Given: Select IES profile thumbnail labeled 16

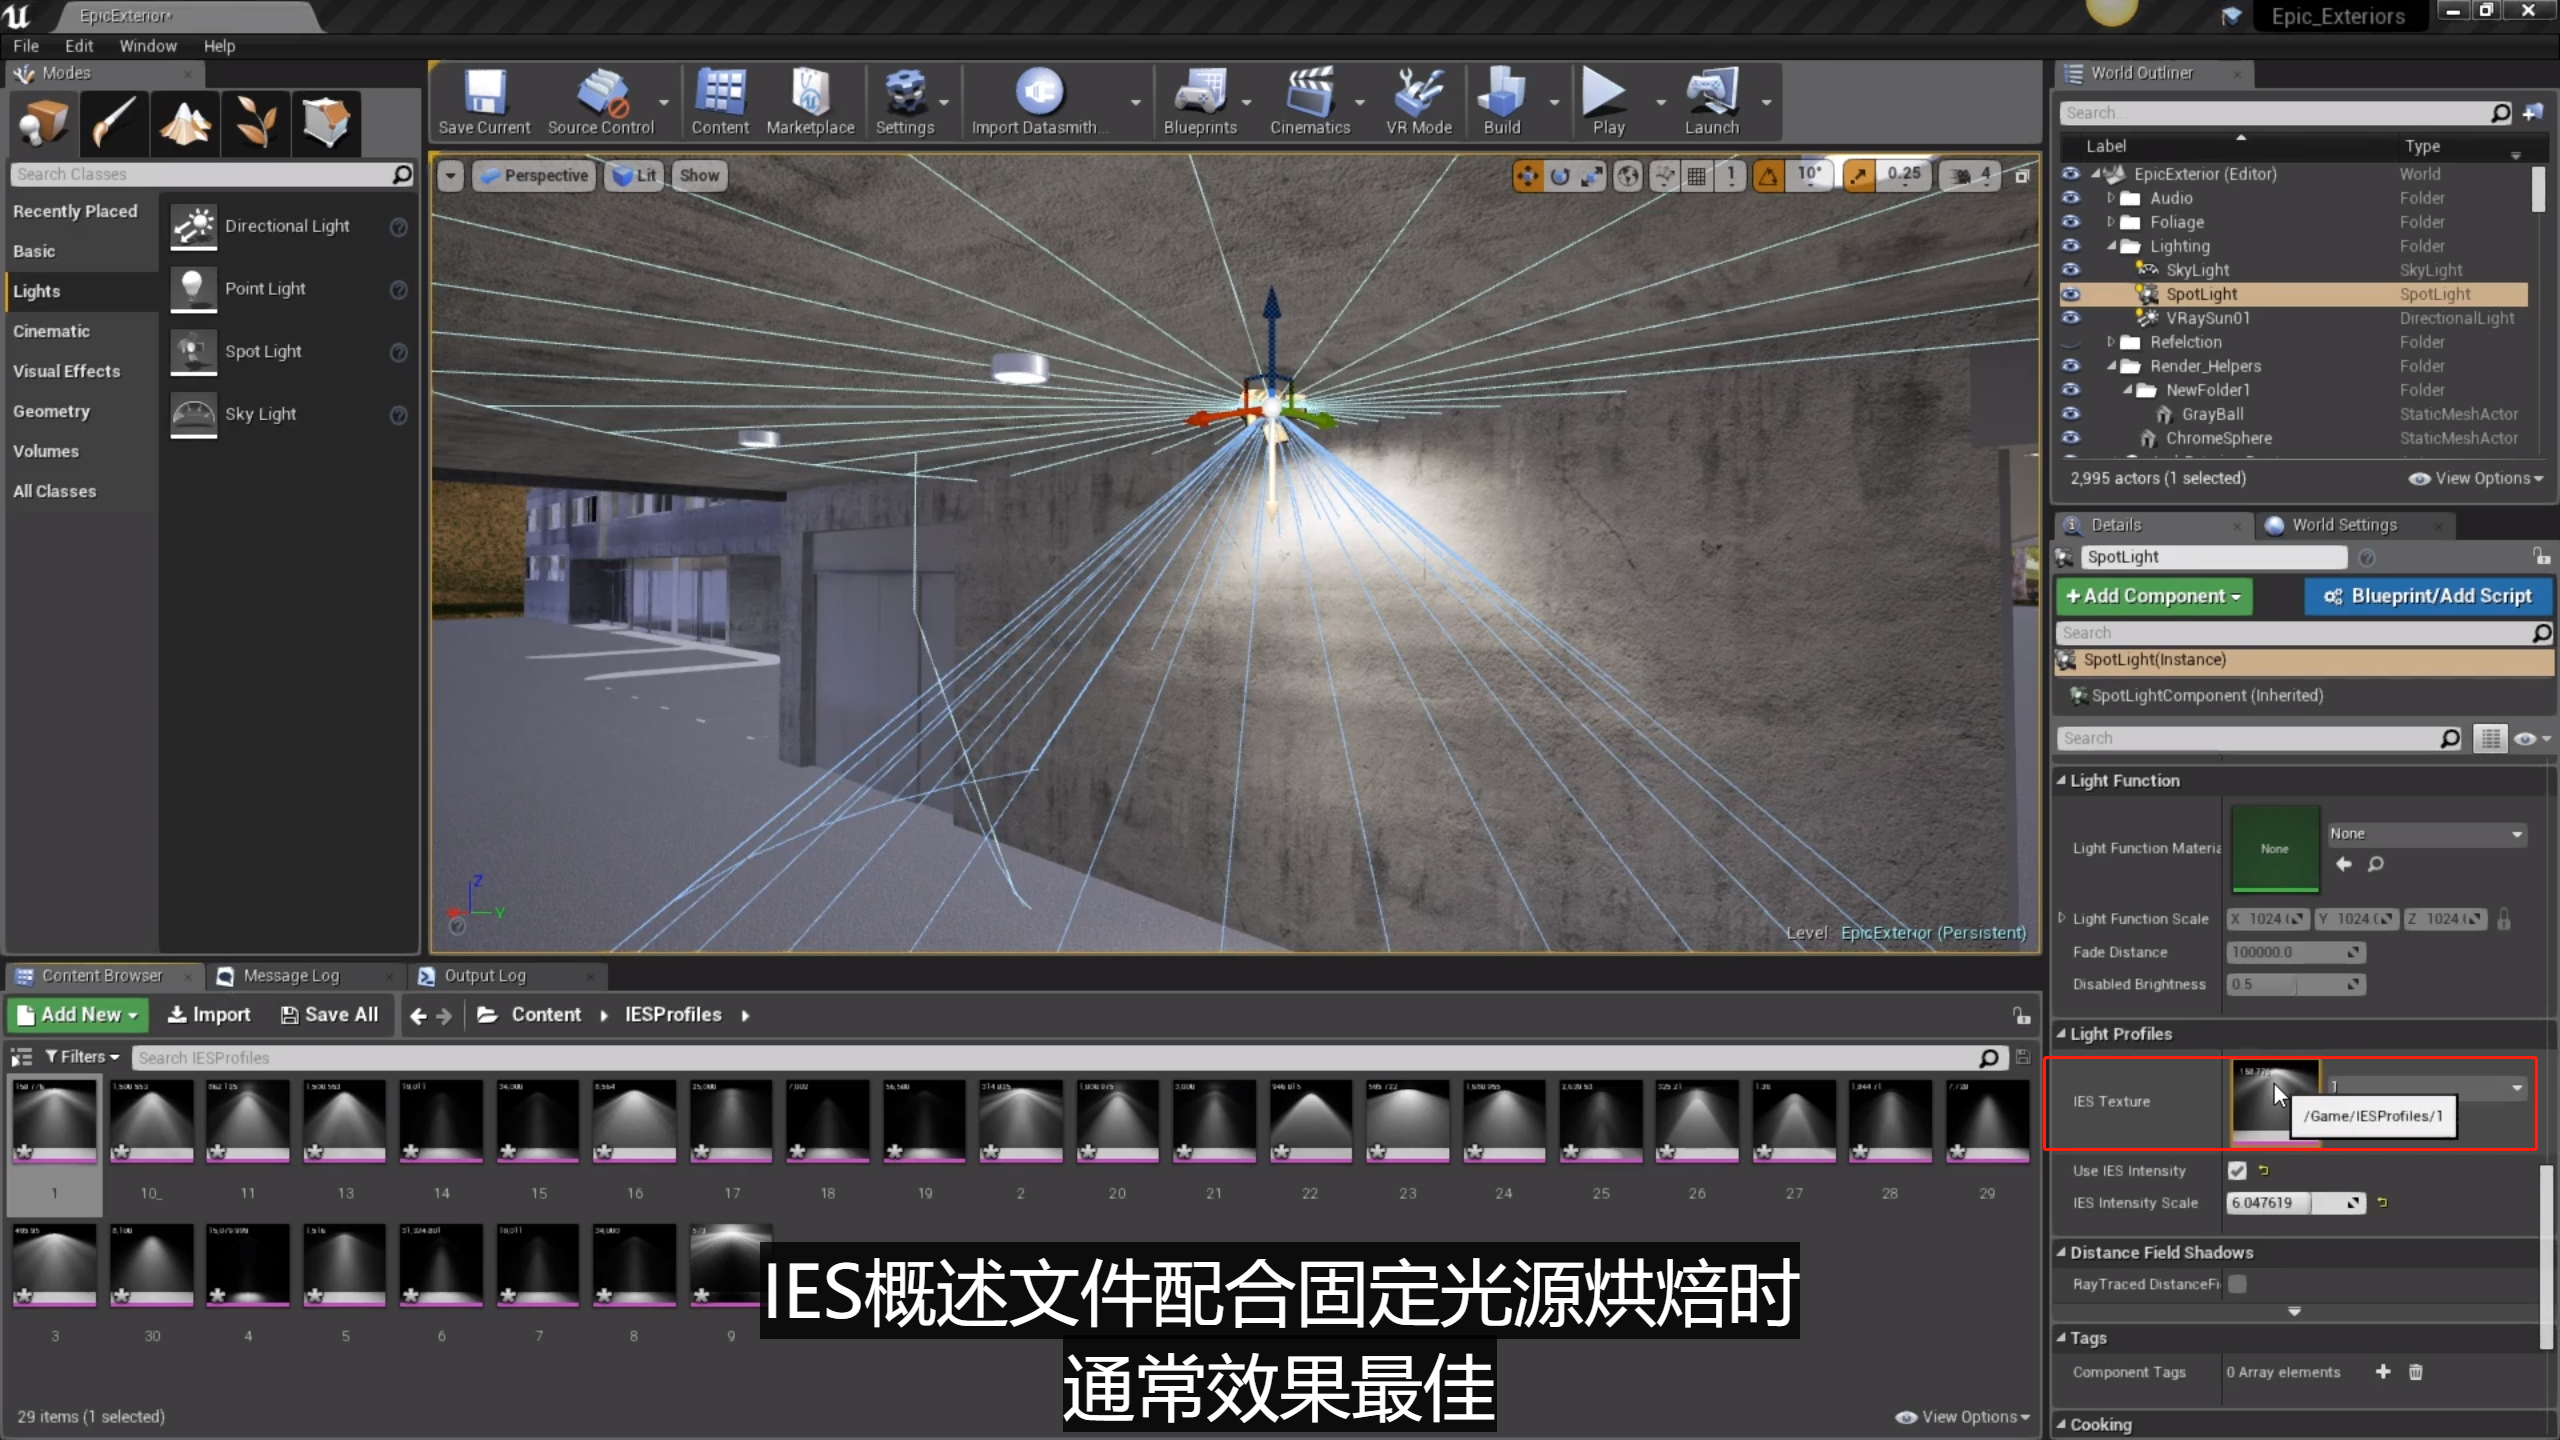Looking at the screenshot, I should (634, 1120).
